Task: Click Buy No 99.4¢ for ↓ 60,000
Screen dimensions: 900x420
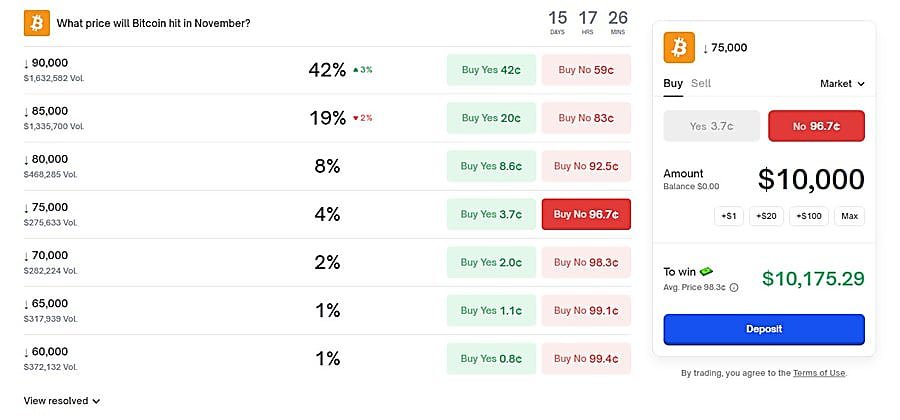Action: 586,358
